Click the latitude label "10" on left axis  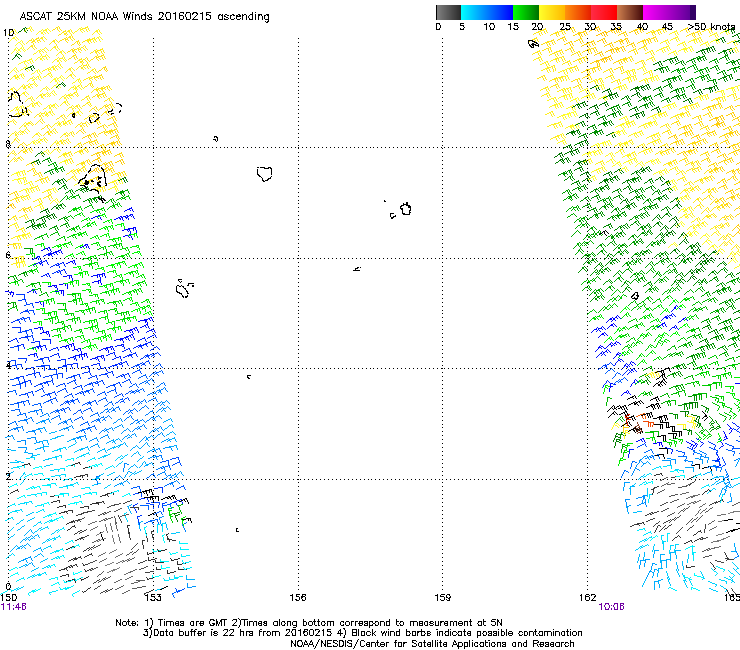(8, 33)
